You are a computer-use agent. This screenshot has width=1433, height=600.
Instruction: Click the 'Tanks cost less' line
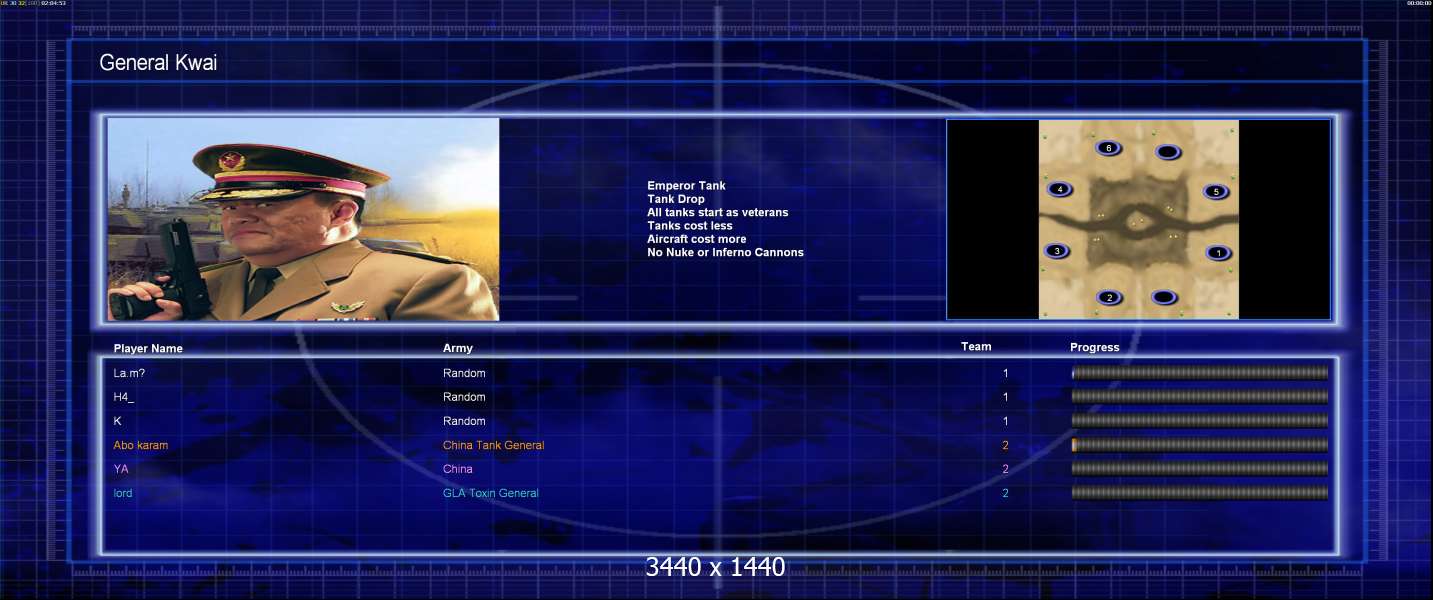click(x=689, y=226)
